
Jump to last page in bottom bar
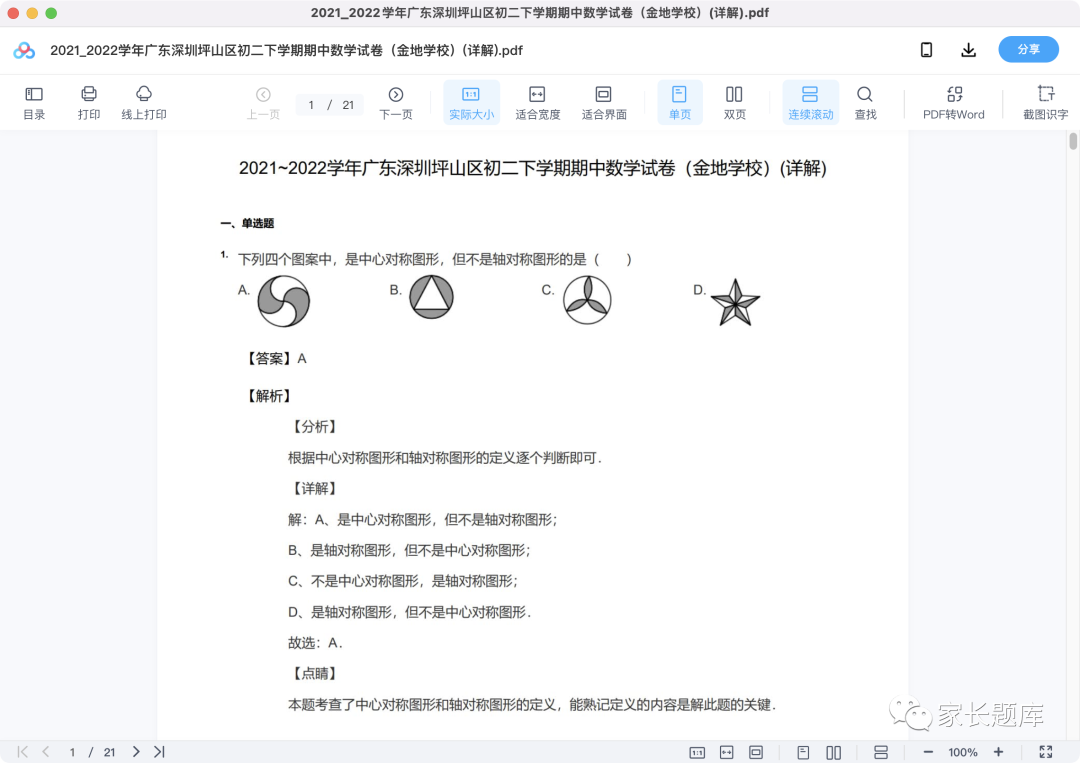point(159,752)
